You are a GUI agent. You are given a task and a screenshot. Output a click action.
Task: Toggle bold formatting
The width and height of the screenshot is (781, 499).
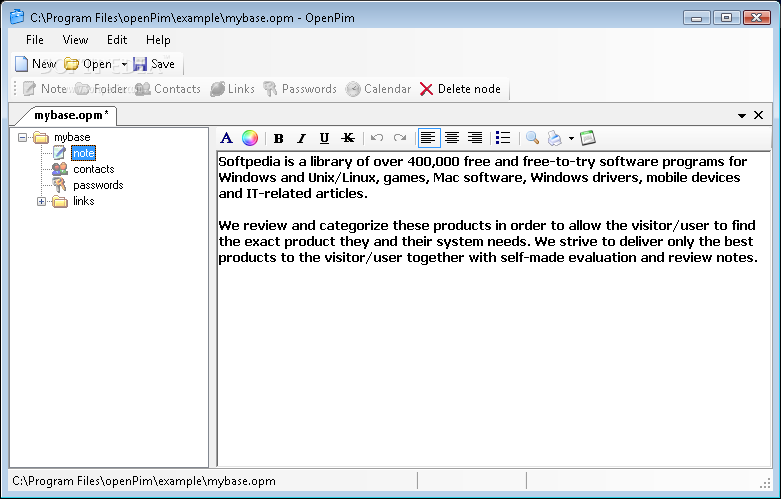(278, 138)
